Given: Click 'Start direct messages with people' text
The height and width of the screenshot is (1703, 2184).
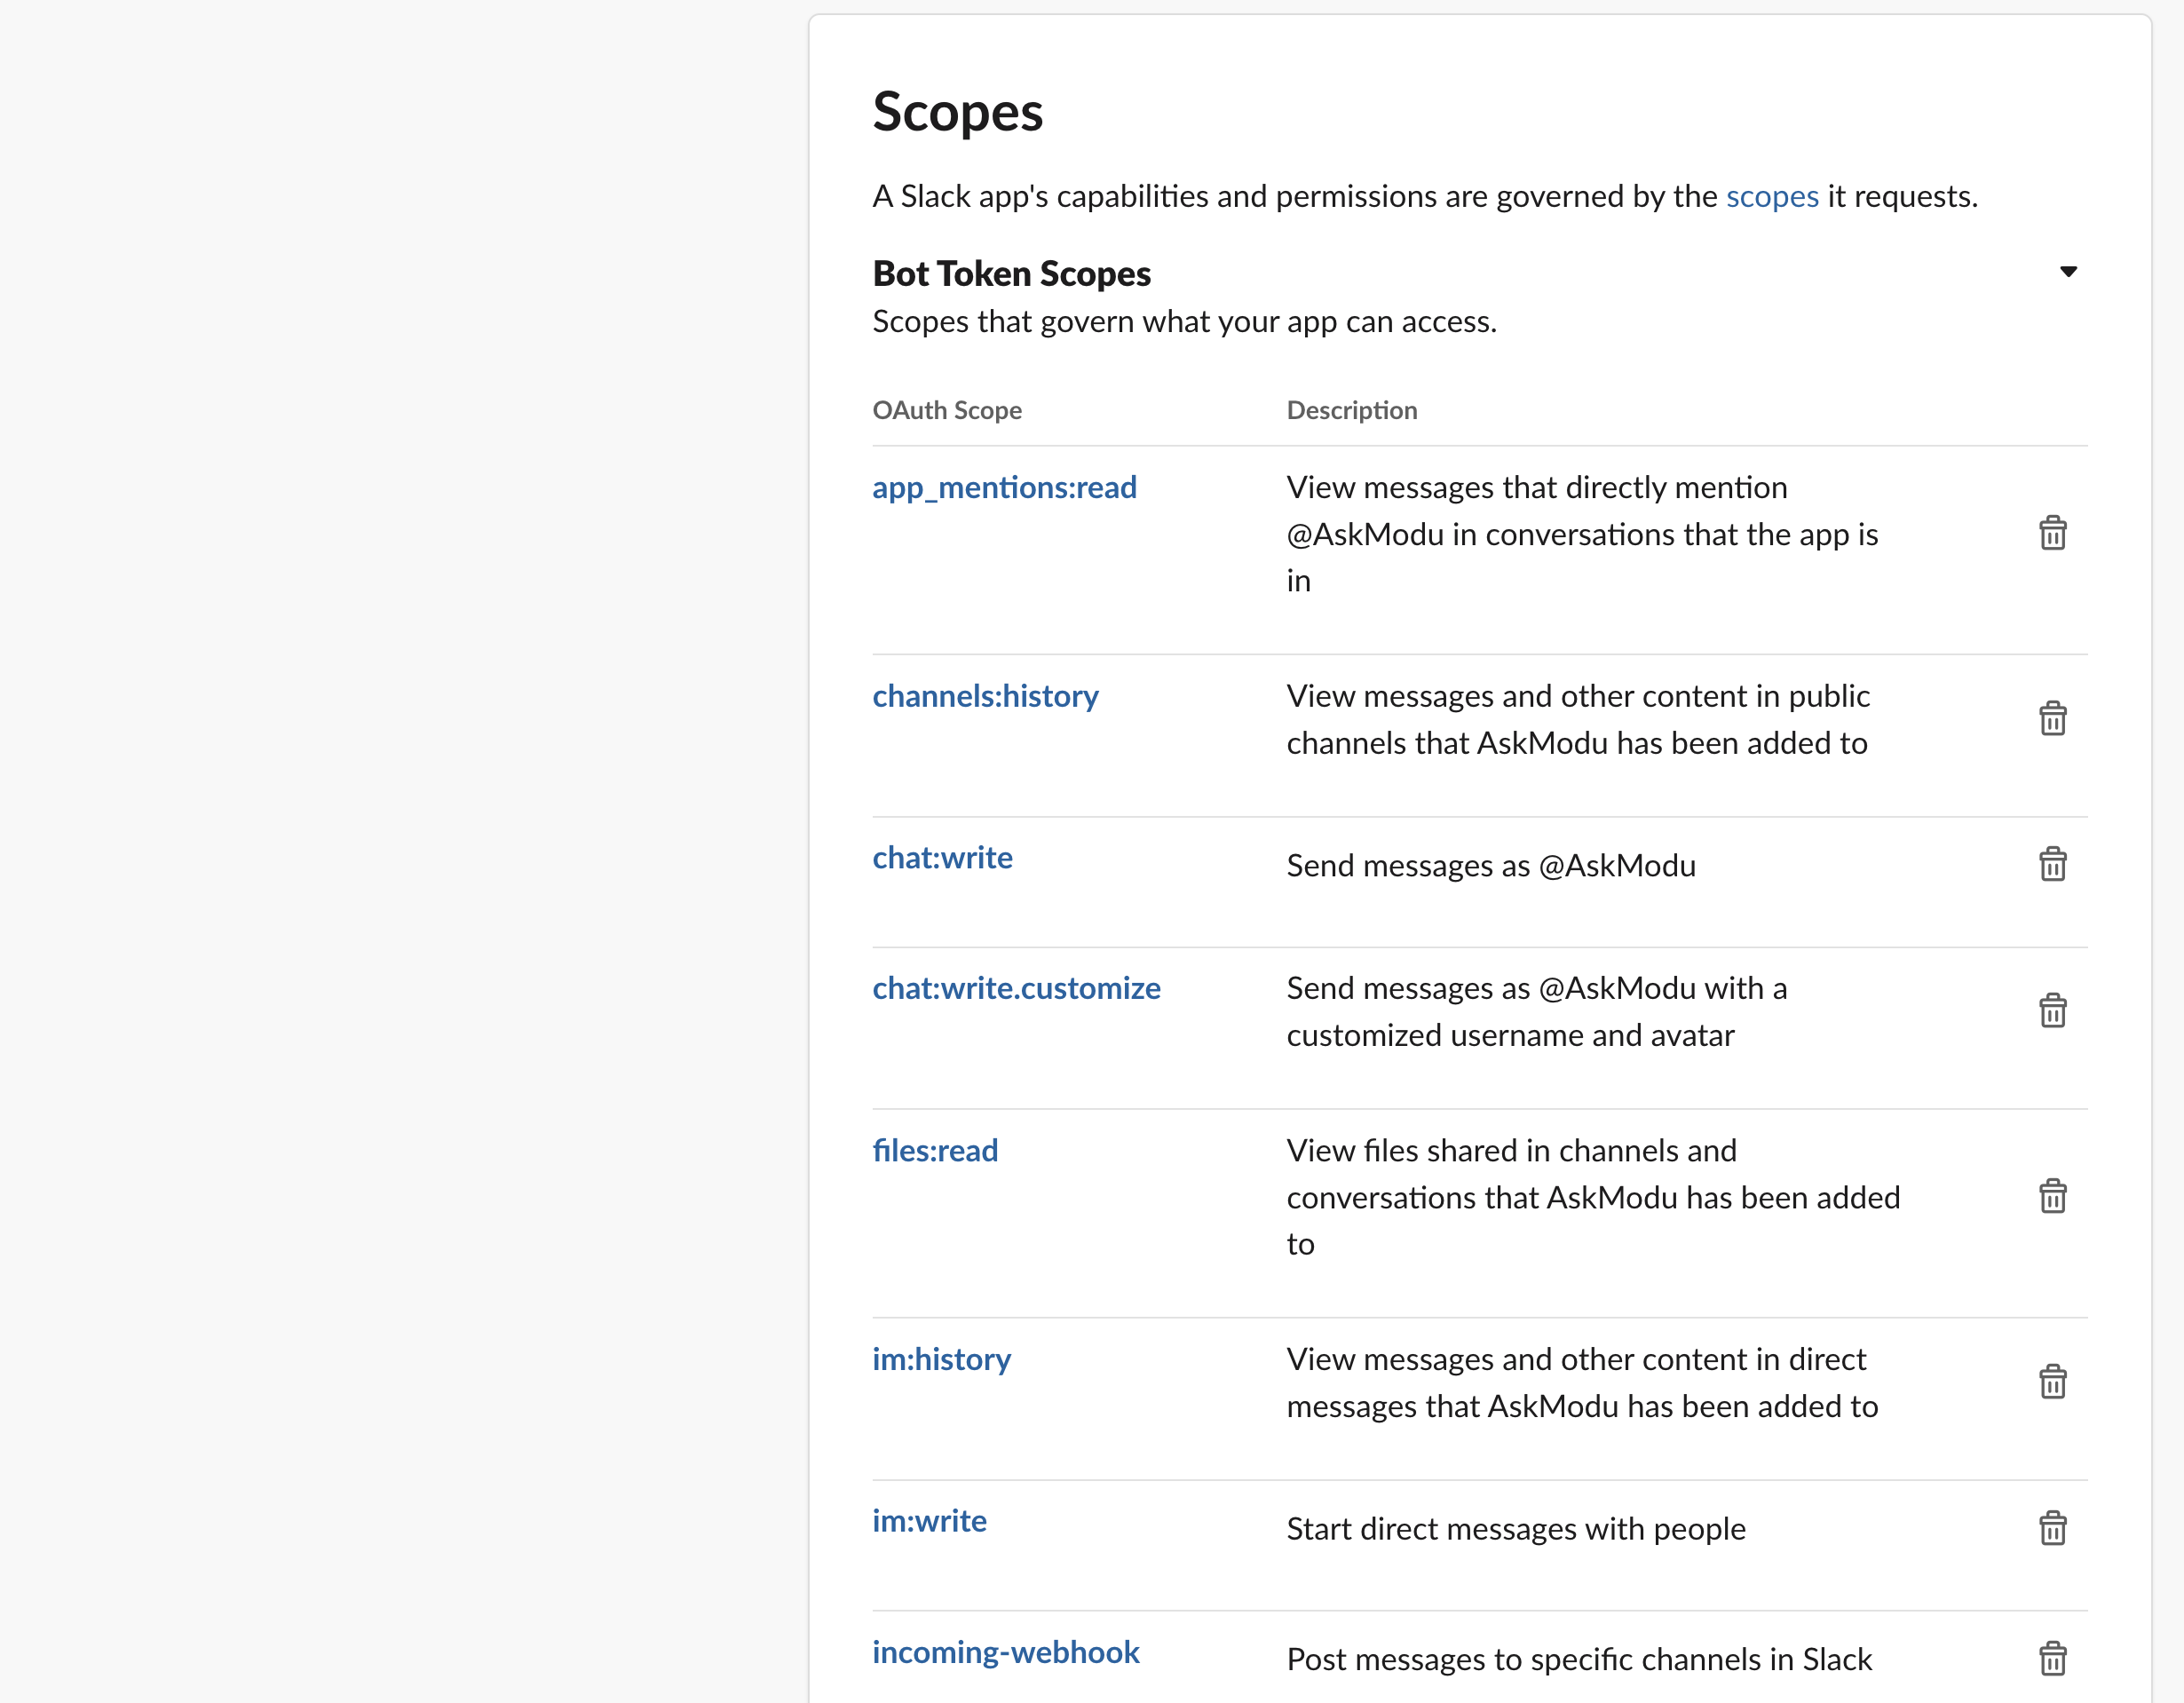Looking at the screenshot, I should pyautogui.click(x=1516, y=1529).
